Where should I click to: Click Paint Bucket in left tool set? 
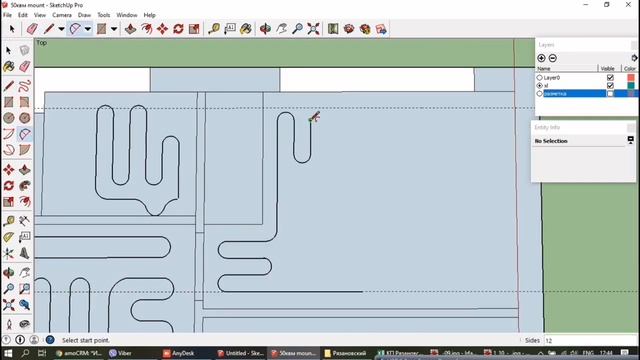point(9,67)
